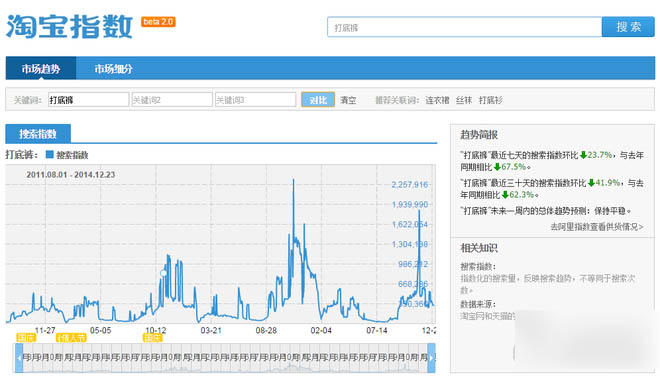Click the 关键词3 input field
Viewport: 660px width, 379px height.
pyautogui.click(x=255, y=100)
